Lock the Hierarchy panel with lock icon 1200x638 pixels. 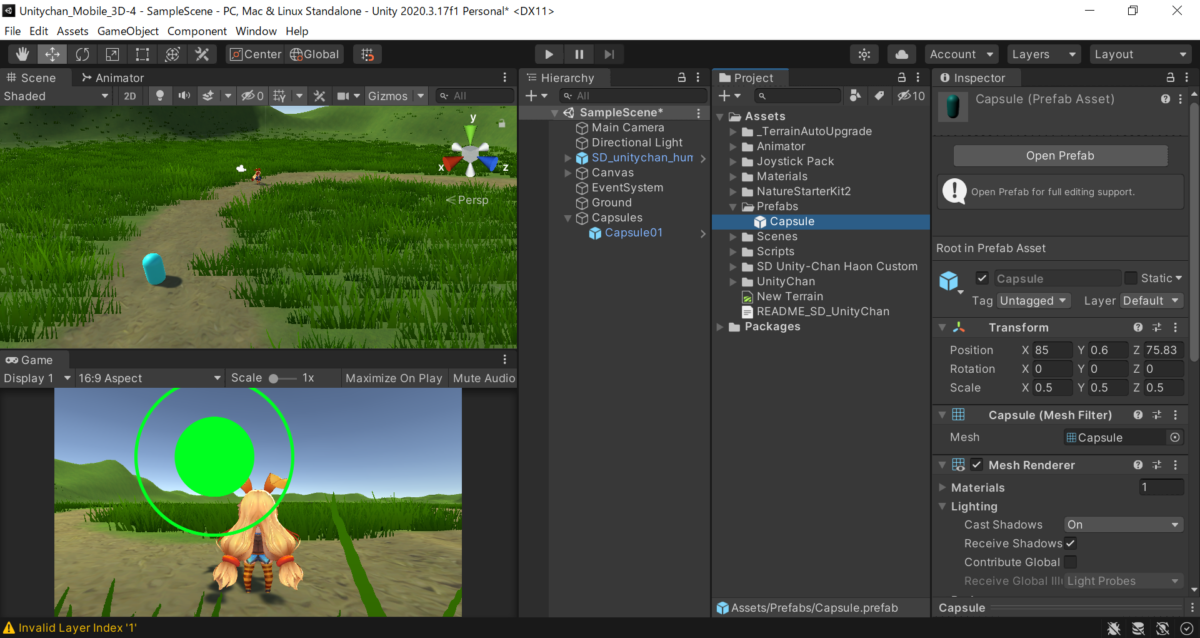[x=681, y=78]
